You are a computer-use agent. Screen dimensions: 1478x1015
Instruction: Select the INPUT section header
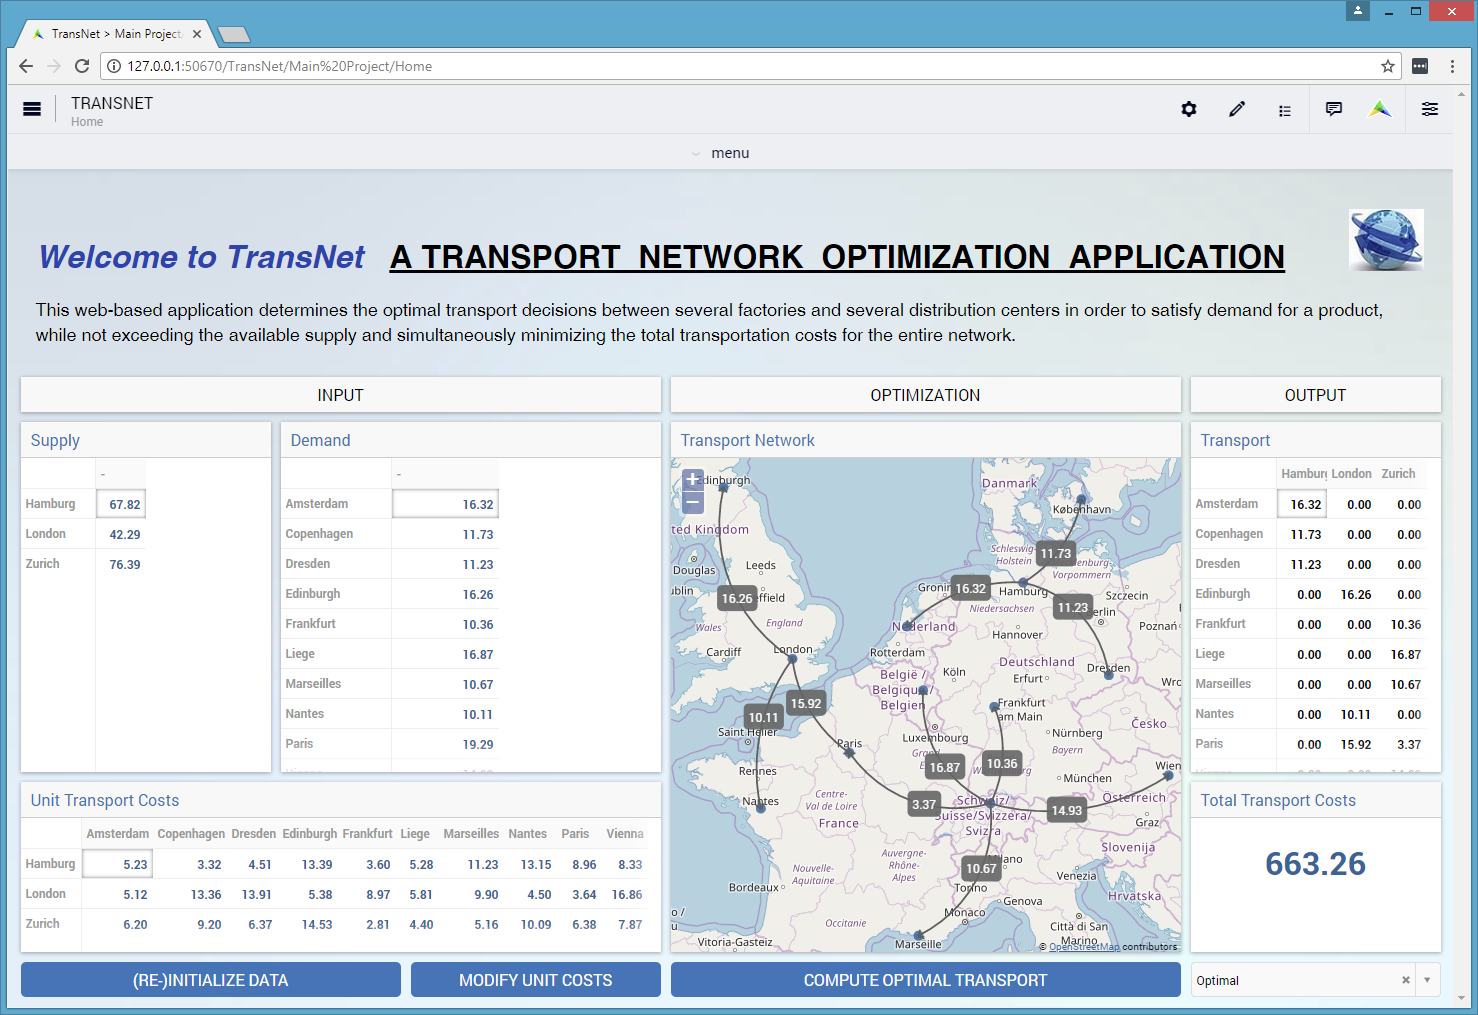[341, 395]
